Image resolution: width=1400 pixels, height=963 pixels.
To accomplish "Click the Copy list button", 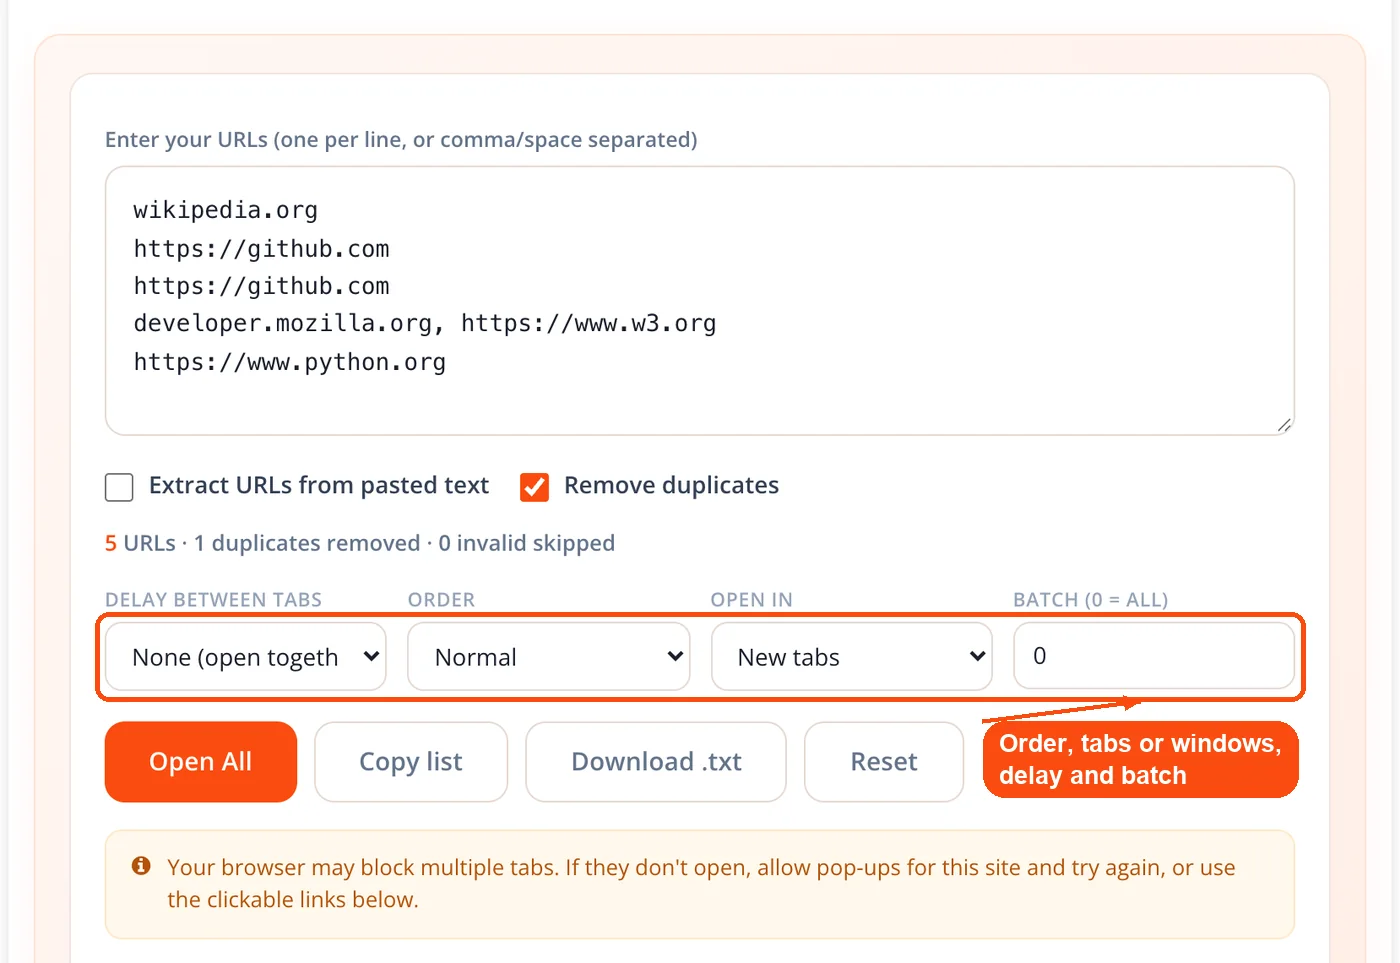I will click(411, 762).
